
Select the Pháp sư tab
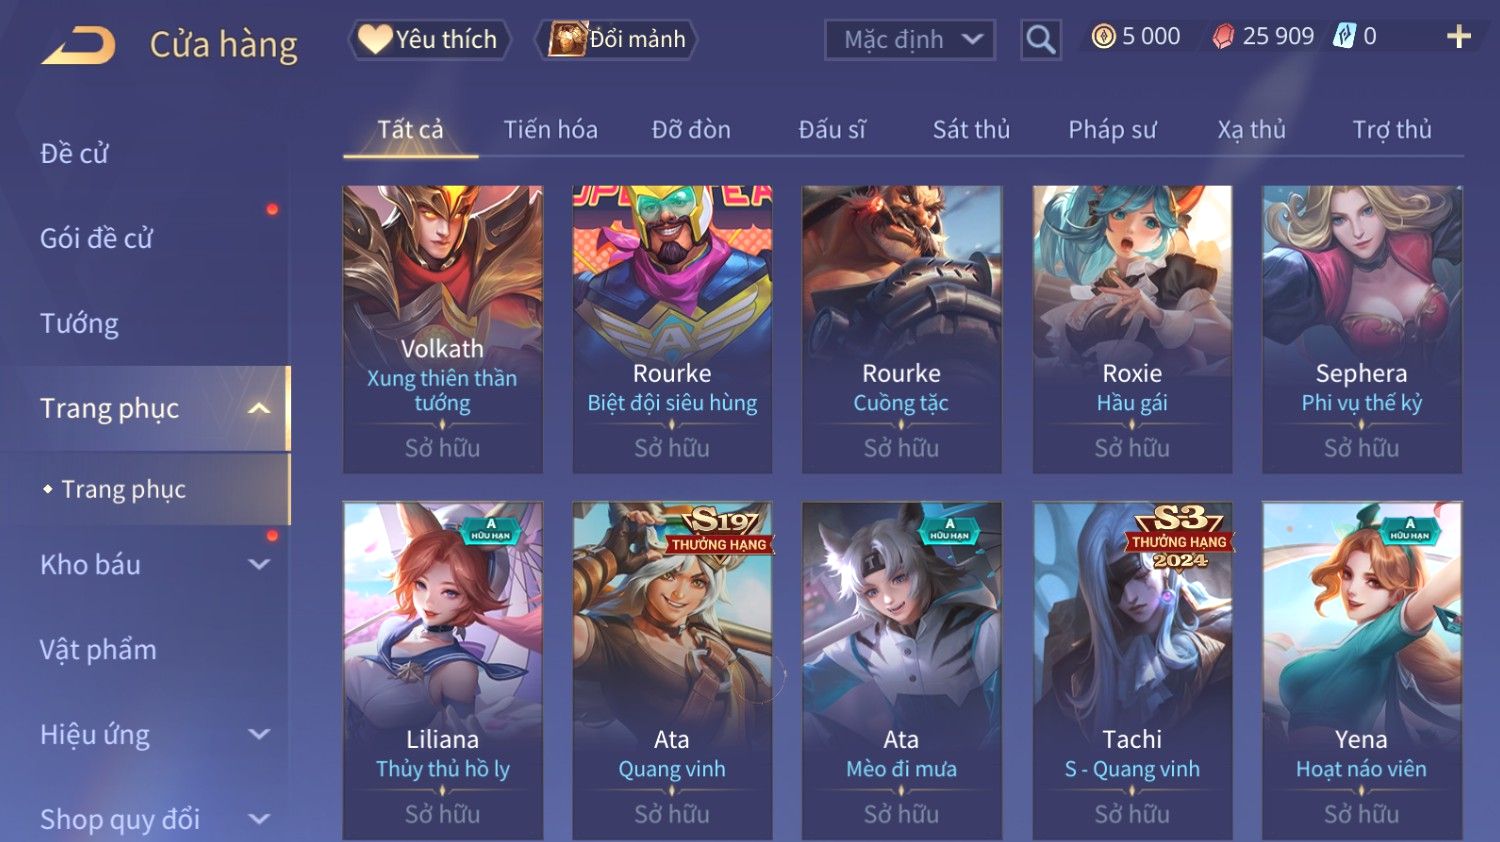tap(1112, 130)
